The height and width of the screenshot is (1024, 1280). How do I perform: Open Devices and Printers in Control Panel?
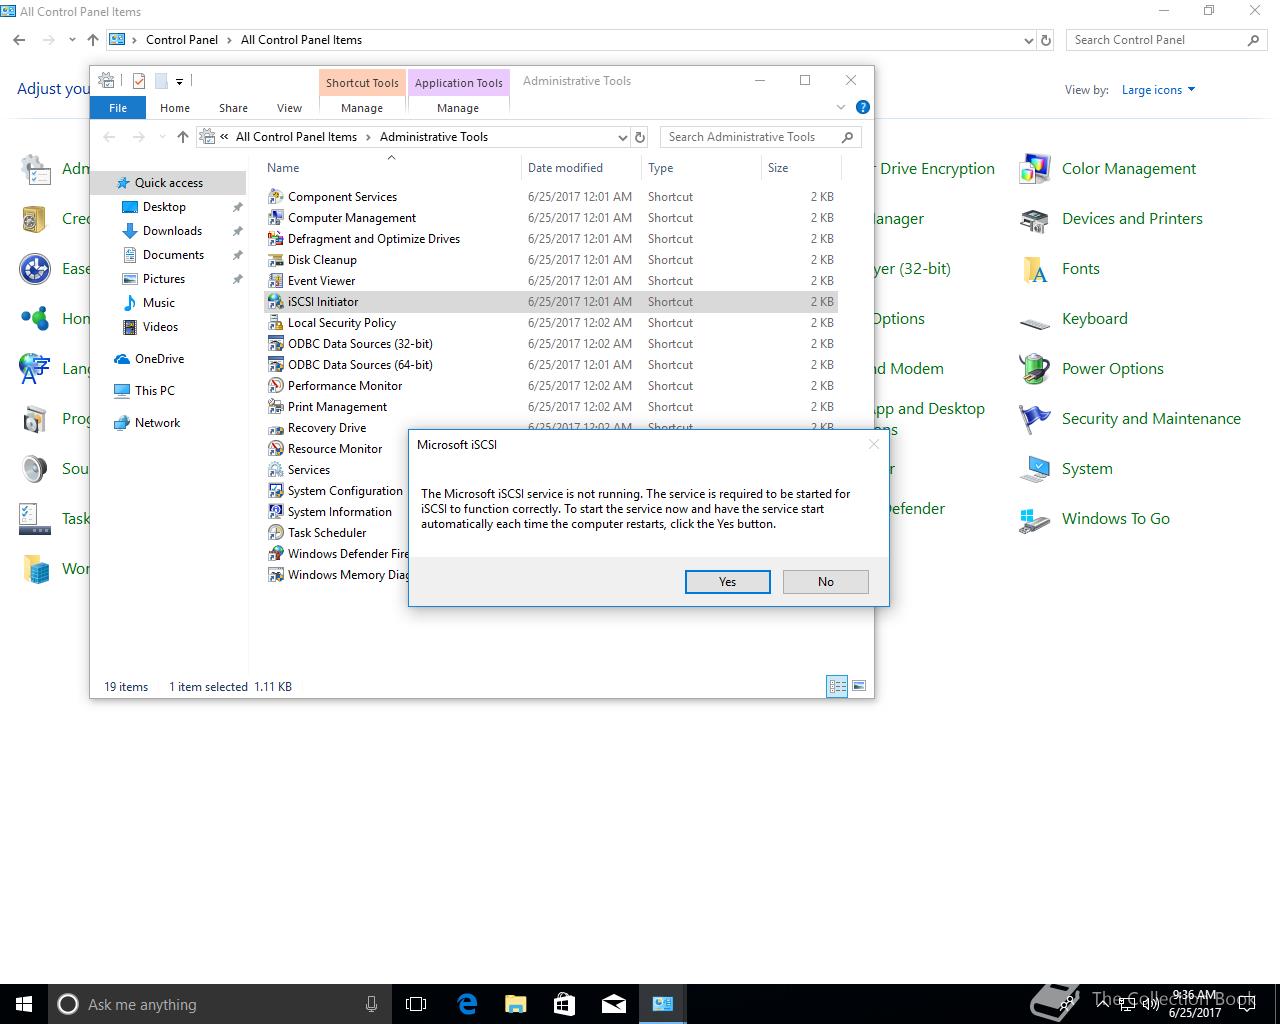click(x=1111, y=219)
